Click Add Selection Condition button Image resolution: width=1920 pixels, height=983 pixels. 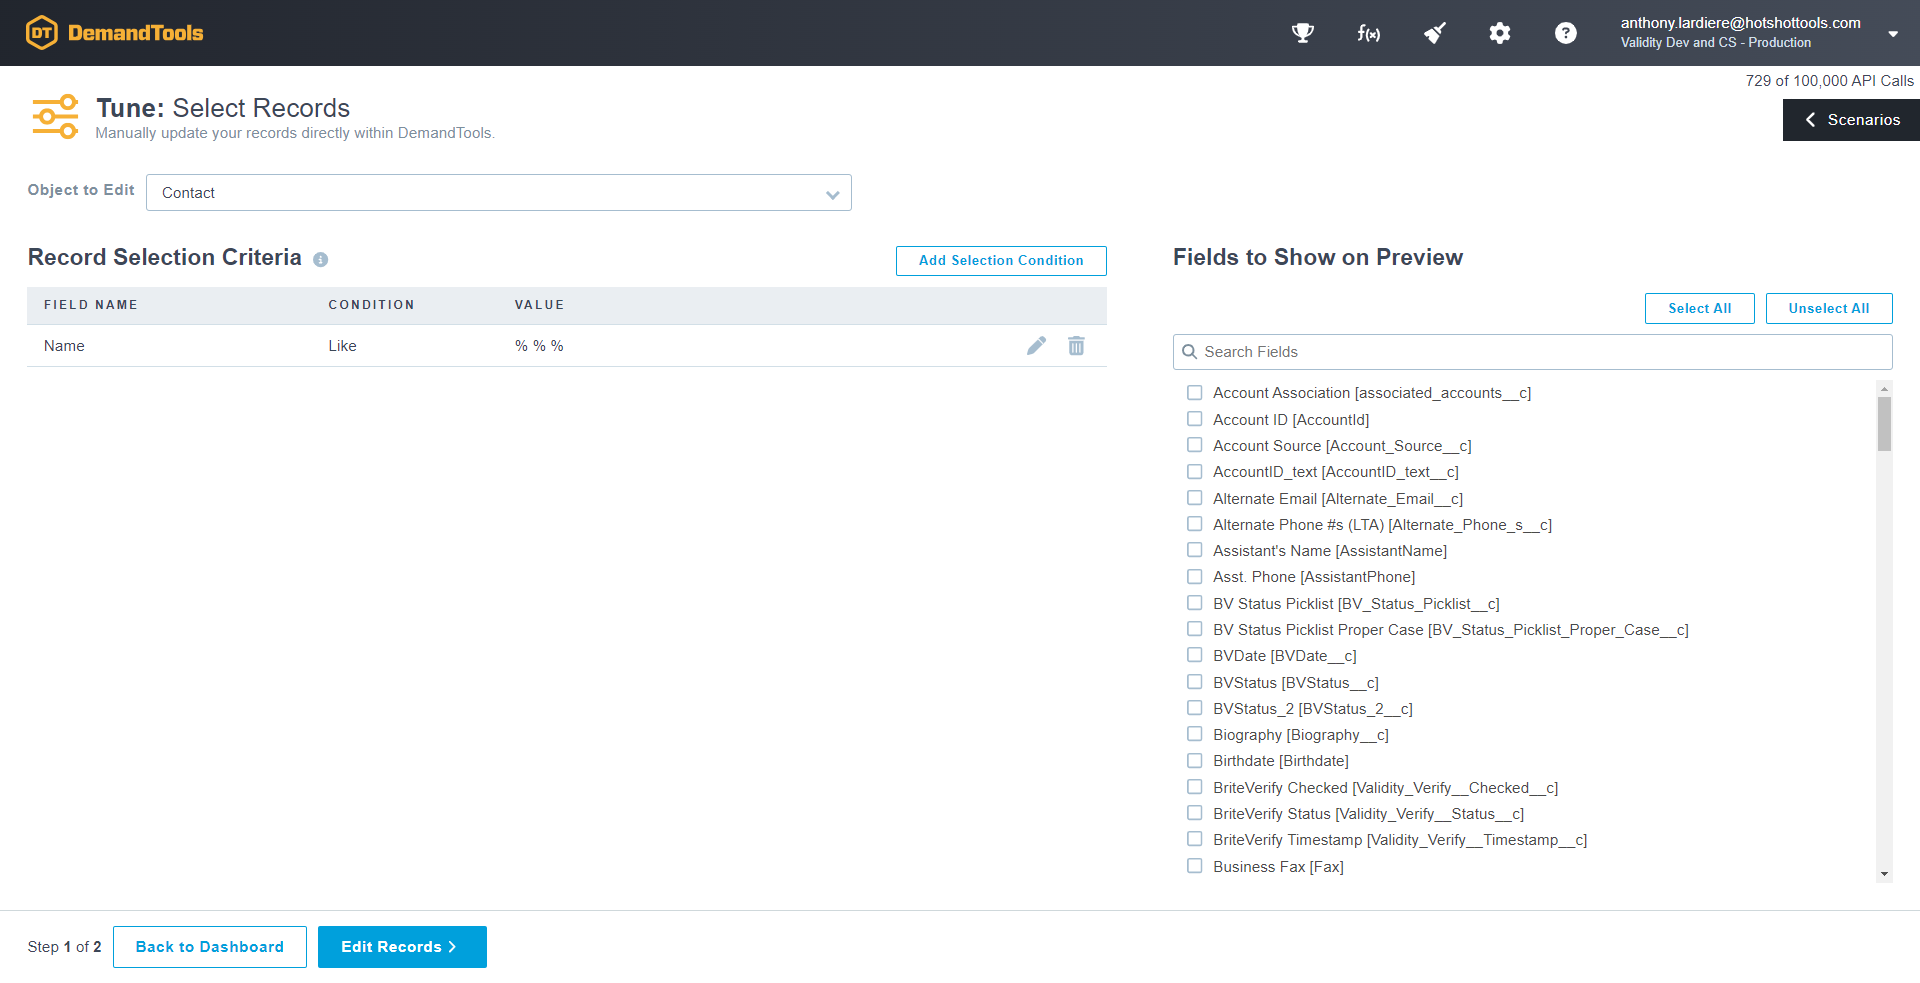[x=1000, y=260]
